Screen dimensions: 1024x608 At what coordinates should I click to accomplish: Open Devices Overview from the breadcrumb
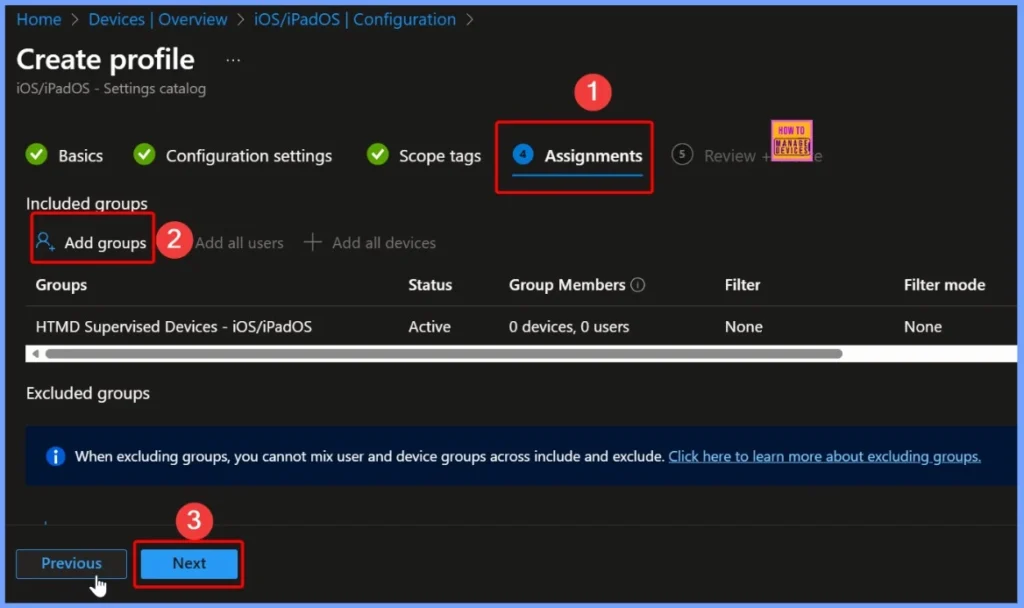pyautogui.click(x=158, y=18)
